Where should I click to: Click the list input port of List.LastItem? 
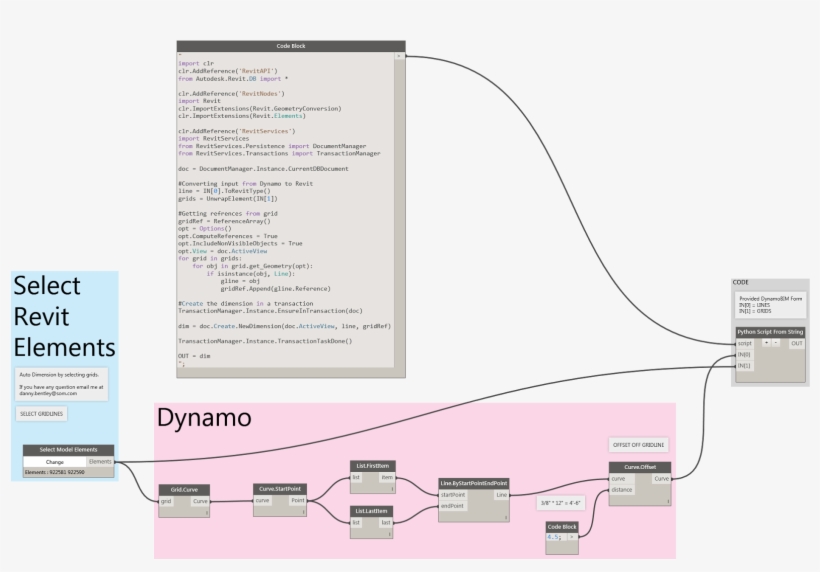pyautogui.click(x=356, y=522)
